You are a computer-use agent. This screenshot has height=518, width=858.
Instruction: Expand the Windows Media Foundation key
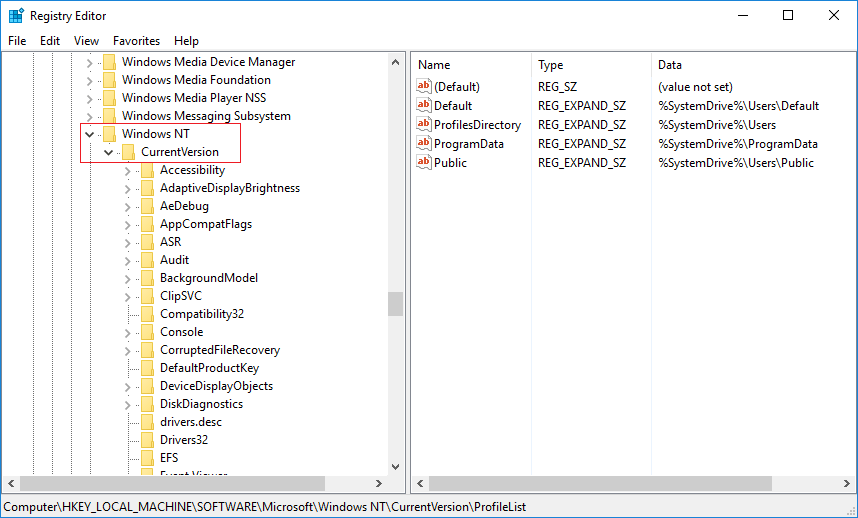(90, 80)
